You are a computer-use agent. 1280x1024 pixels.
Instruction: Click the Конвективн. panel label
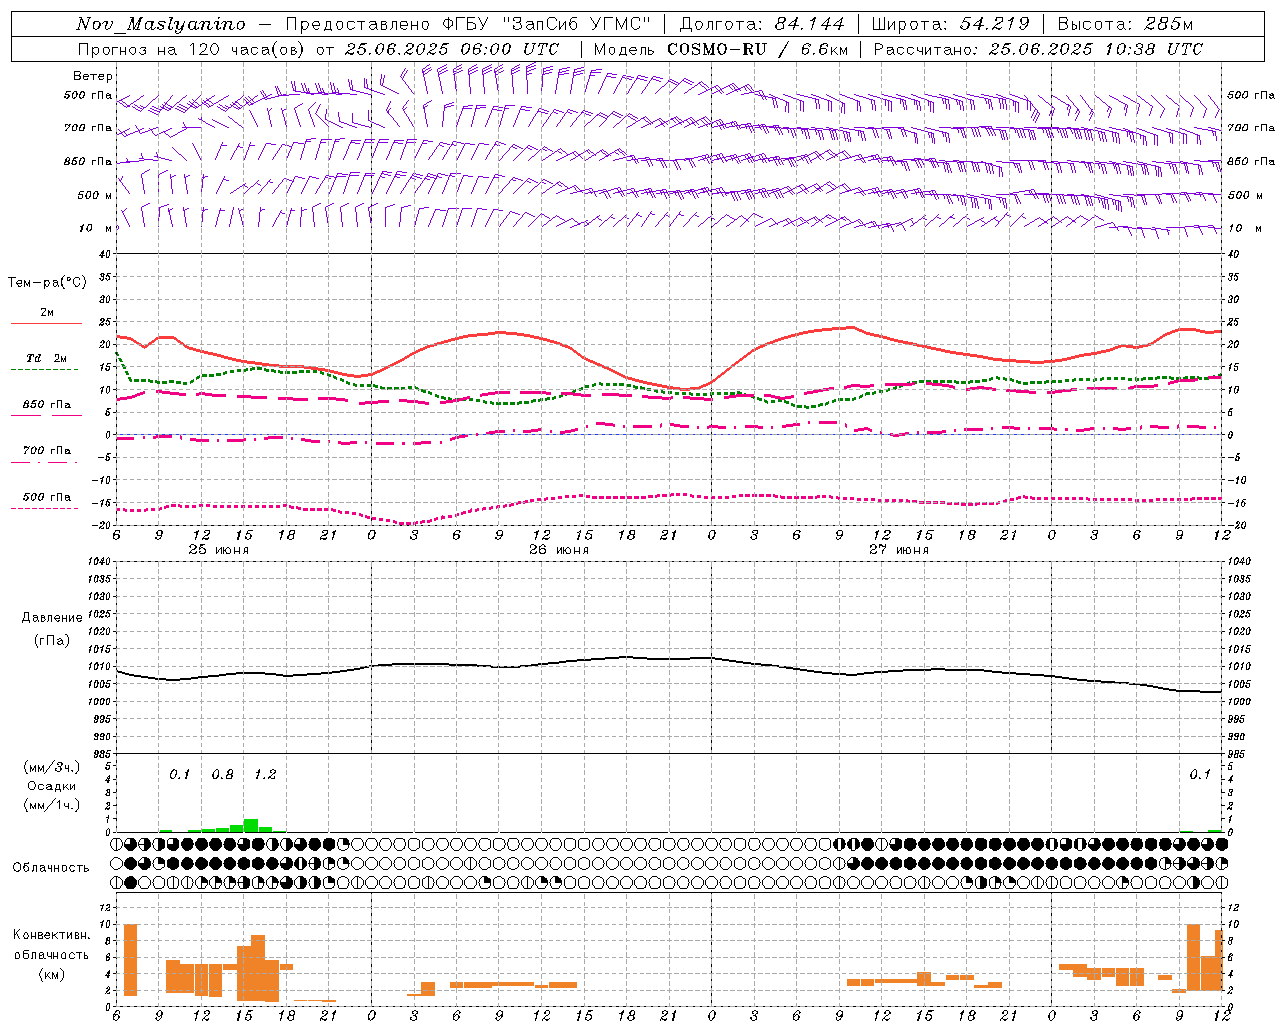(51, 935)
